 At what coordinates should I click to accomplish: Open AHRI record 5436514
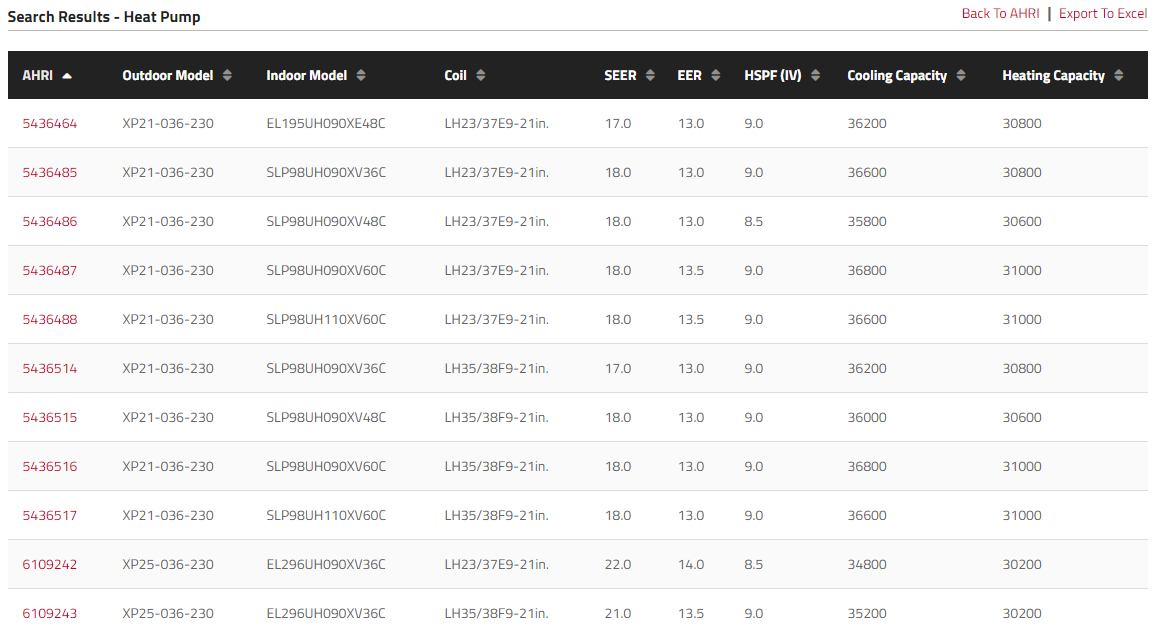49,369
